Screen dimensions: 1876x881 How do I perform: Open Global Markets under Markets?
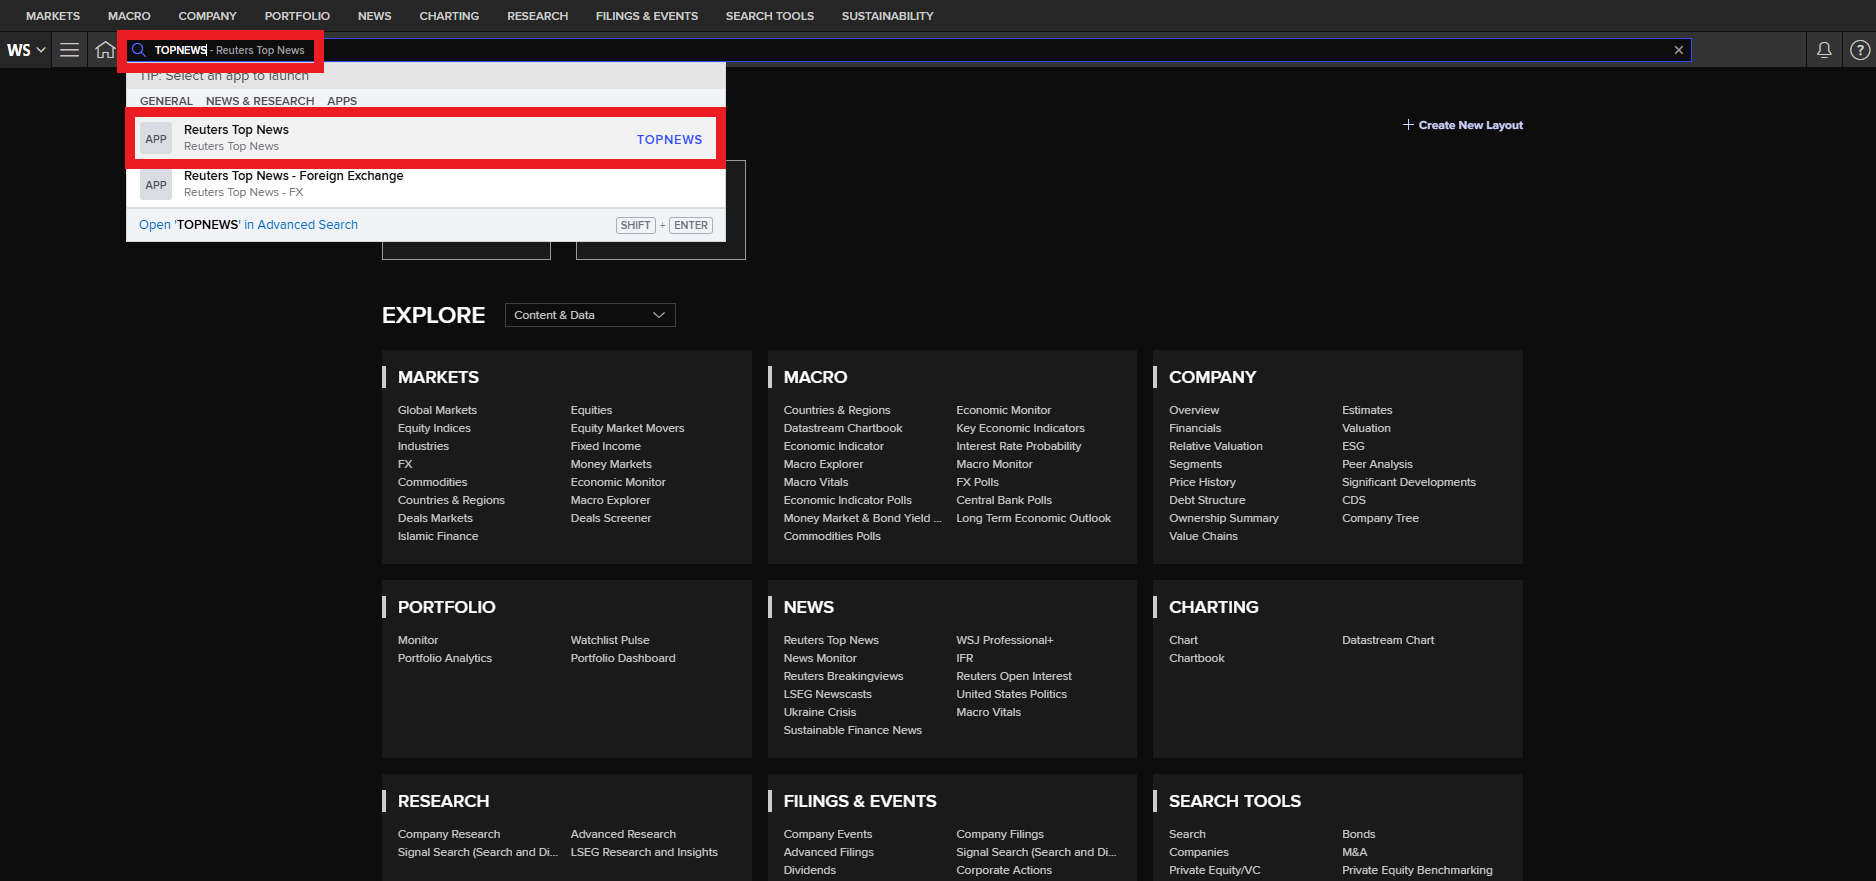(437, 410)
